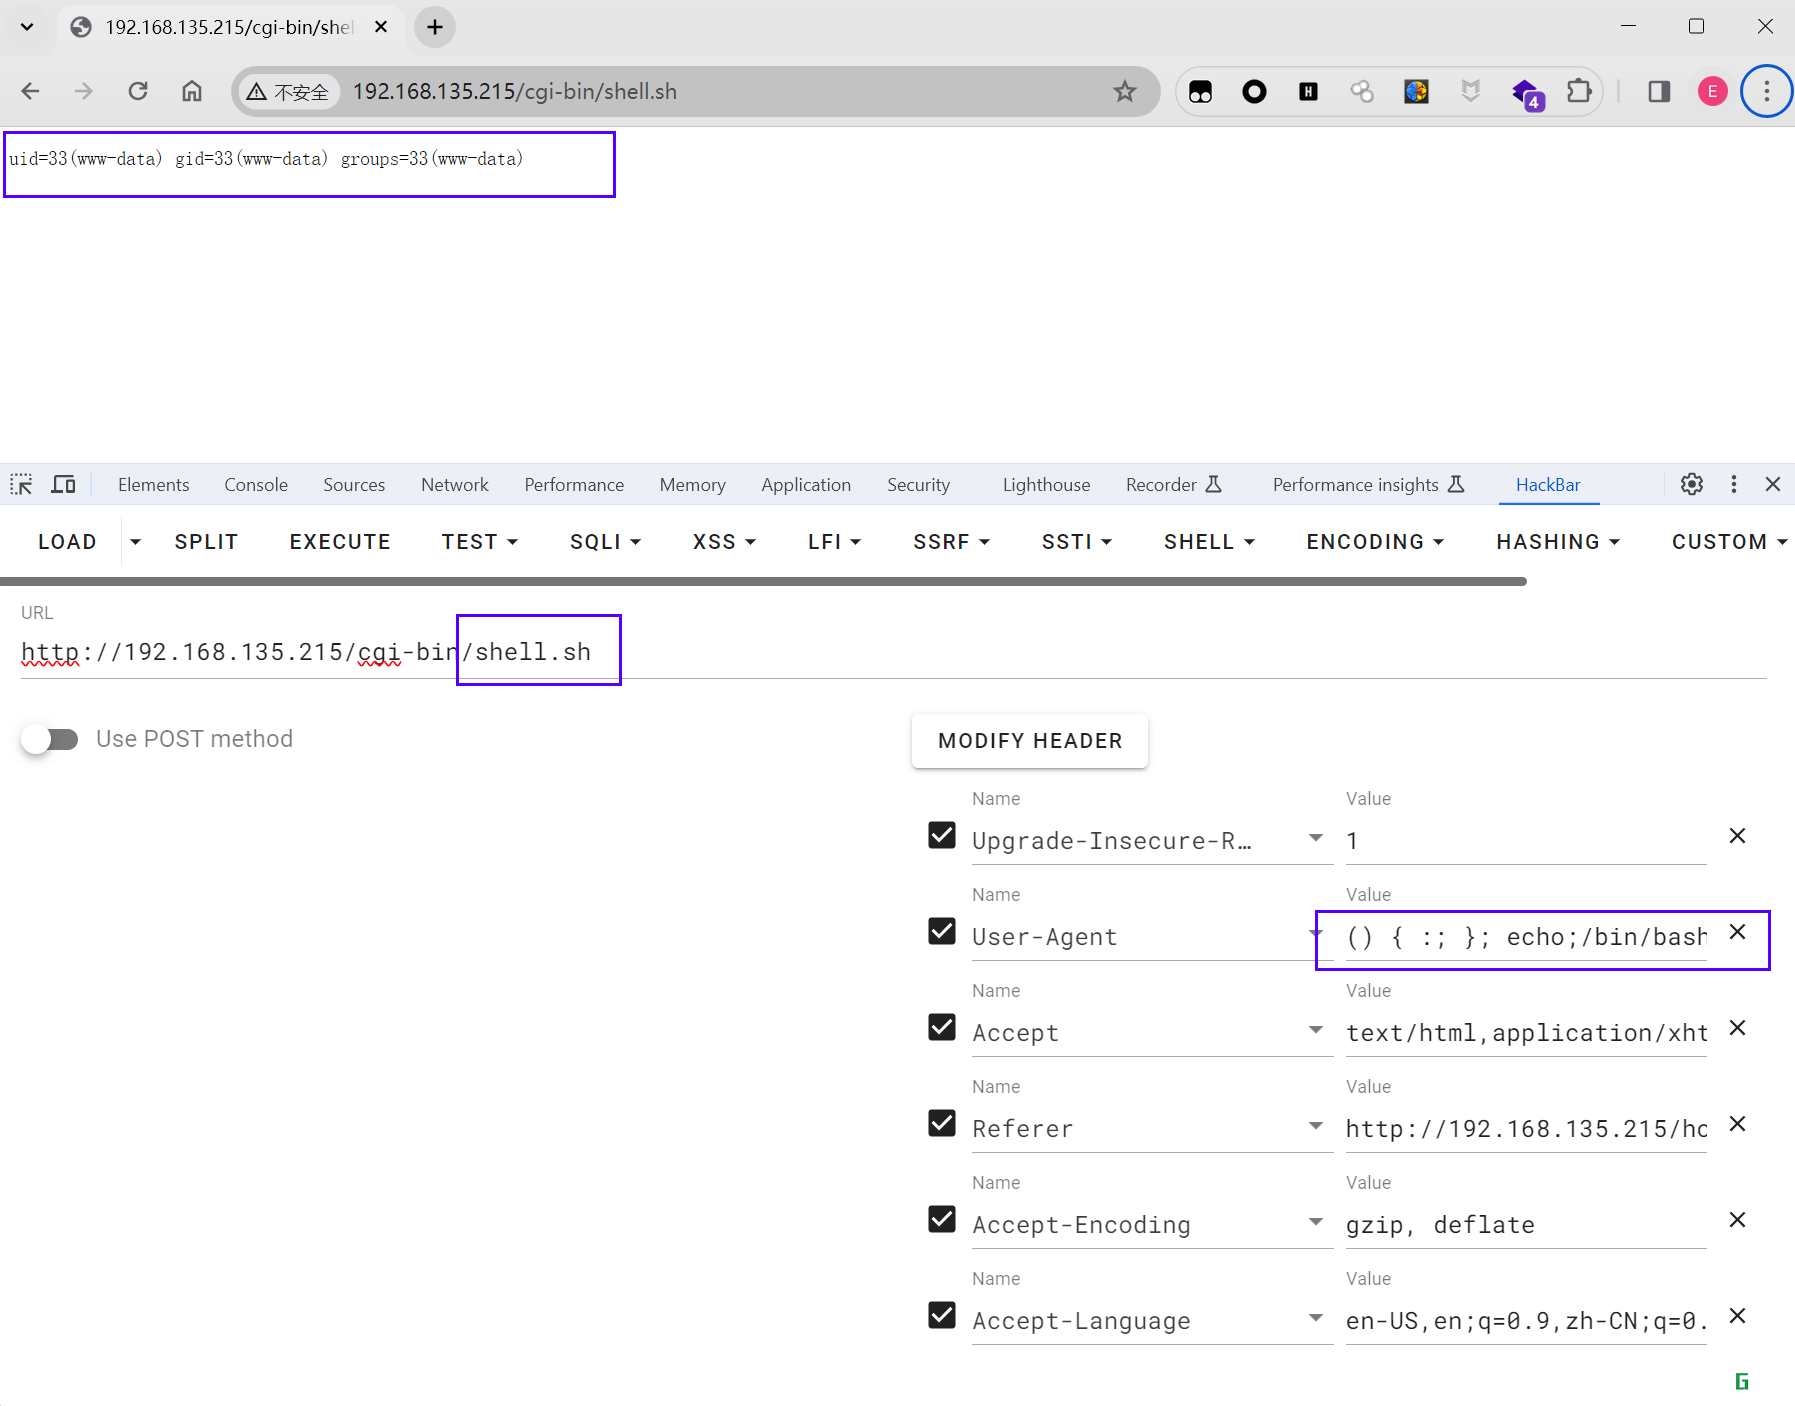Close the DevTools panel
Image resolution: width=1795 pixels, height=1406 pixels.
pos(1773,484)
